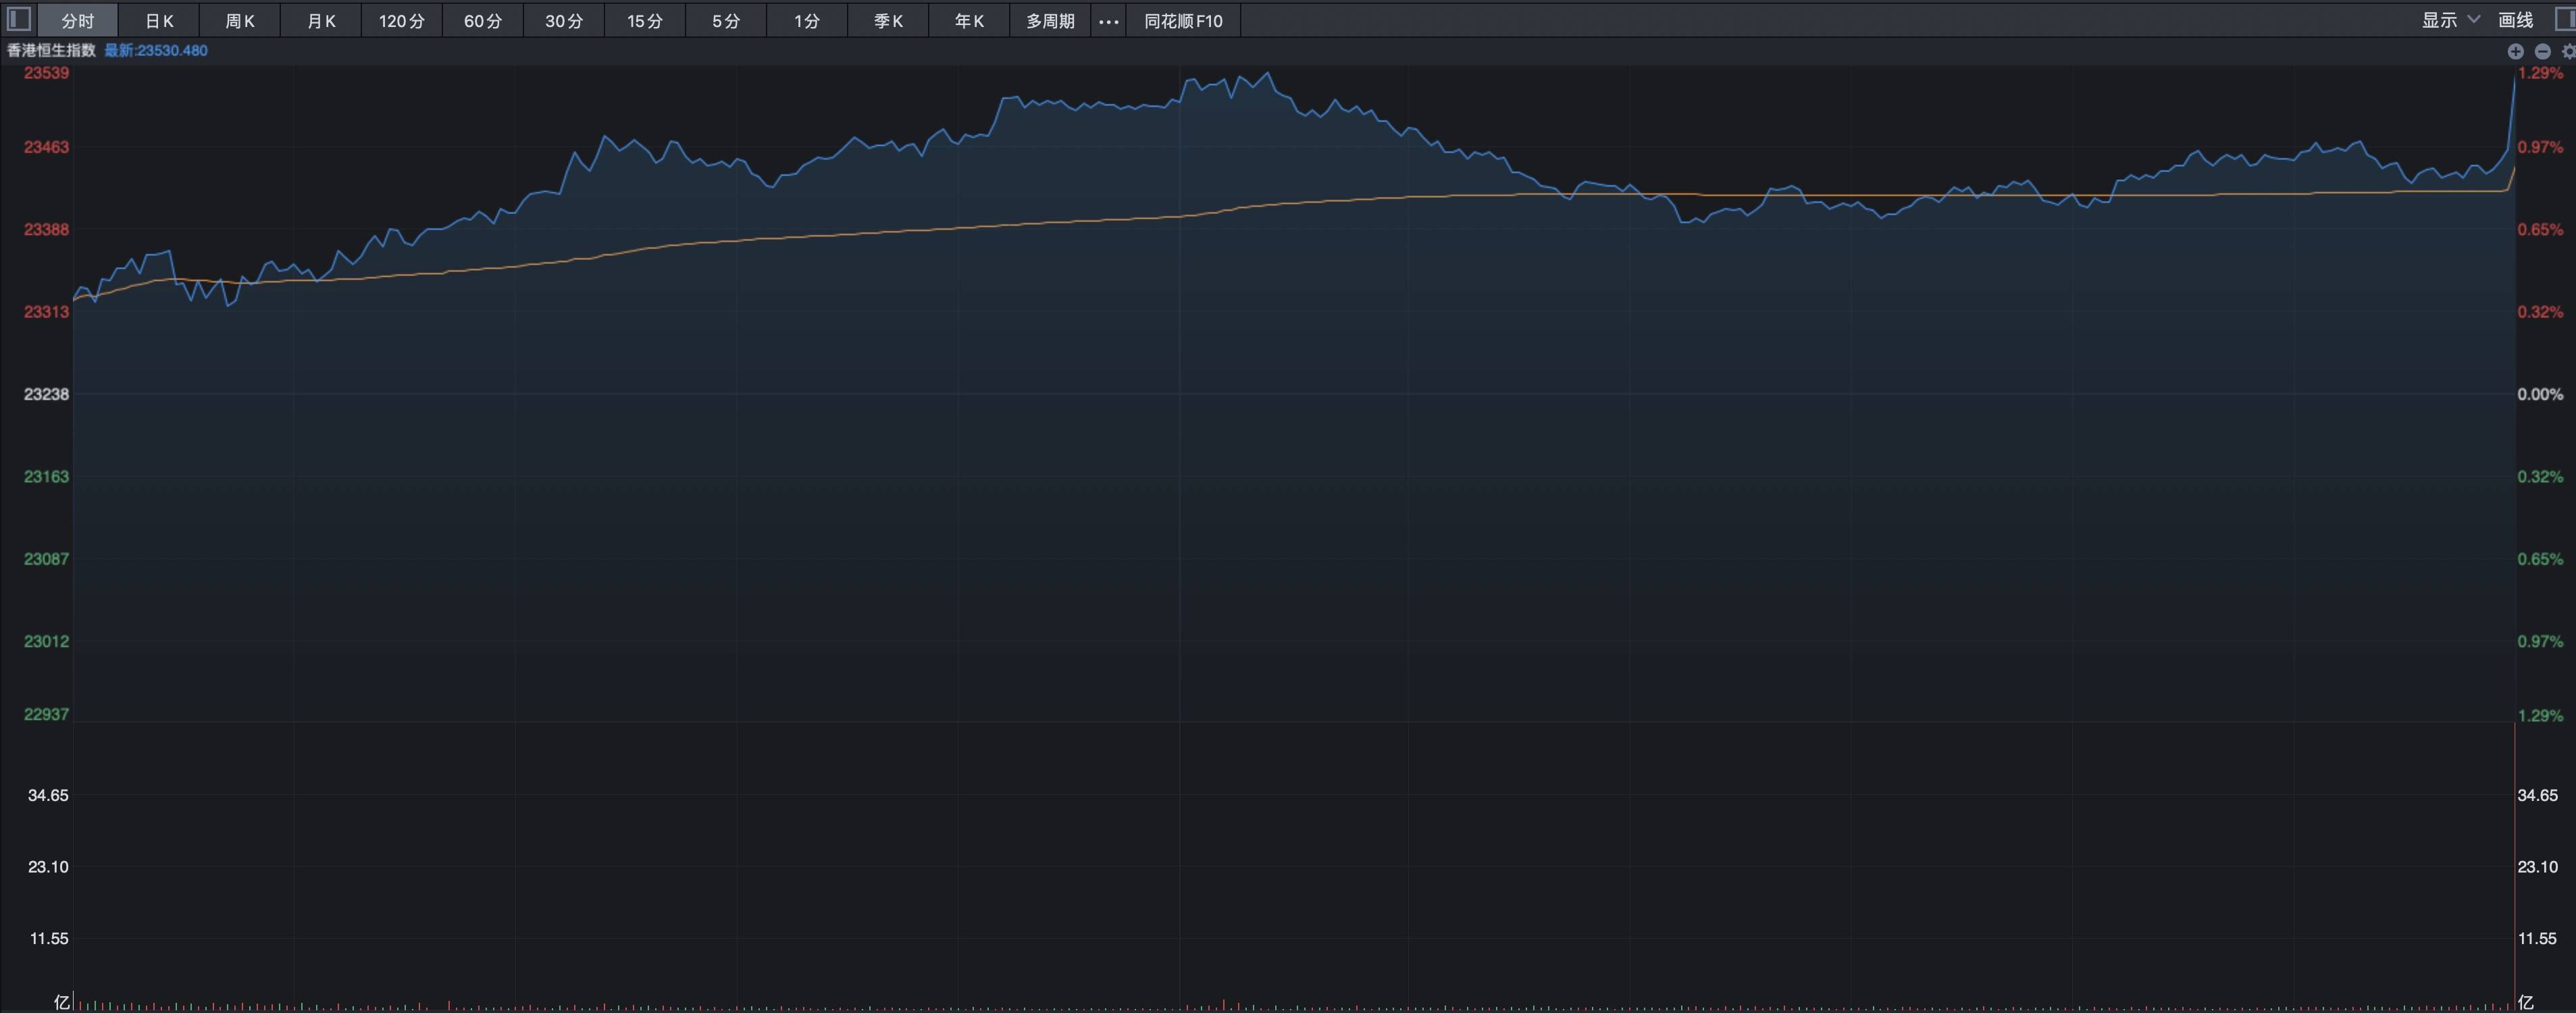Click the intraday price peak on chart
The width and height of the screenshot is (2576, 1013).
coord(1269,73)
